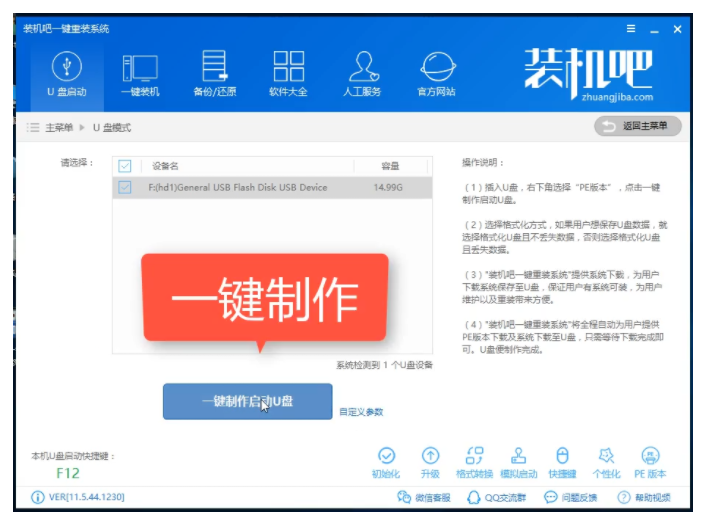Click the 升级 icon
Screen dimensions: 704x524
tap(430, 462)
